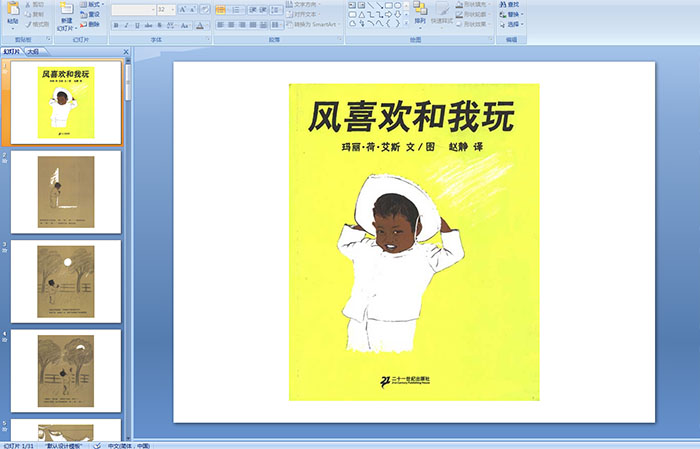Viewport: 700px width, 449px height.
Task: Select the Right Arrow block shape
Action: pyautogui.click(x=388, y=14)
